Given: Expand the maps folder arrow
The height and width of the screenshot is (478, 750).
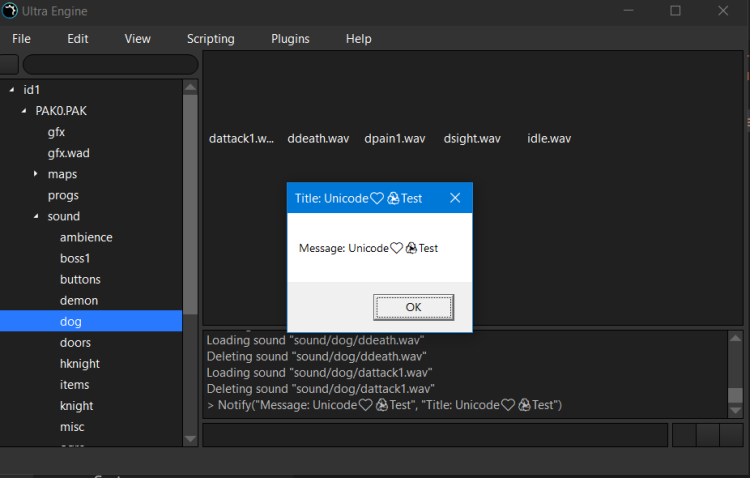Looking at the screenshot, I should (x=35, y=174).
